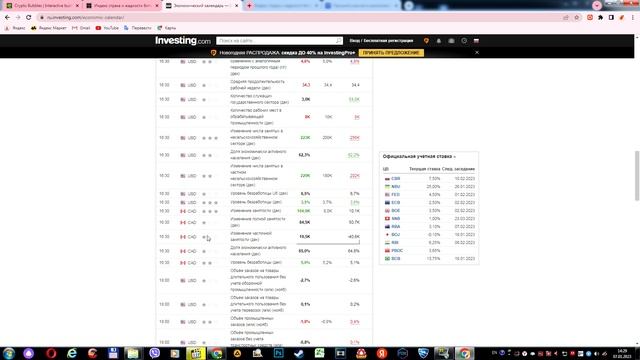The height and width of the screenshot is (360, 640).
Task: Click the search magnifier in the site search box
Action: 338,41
